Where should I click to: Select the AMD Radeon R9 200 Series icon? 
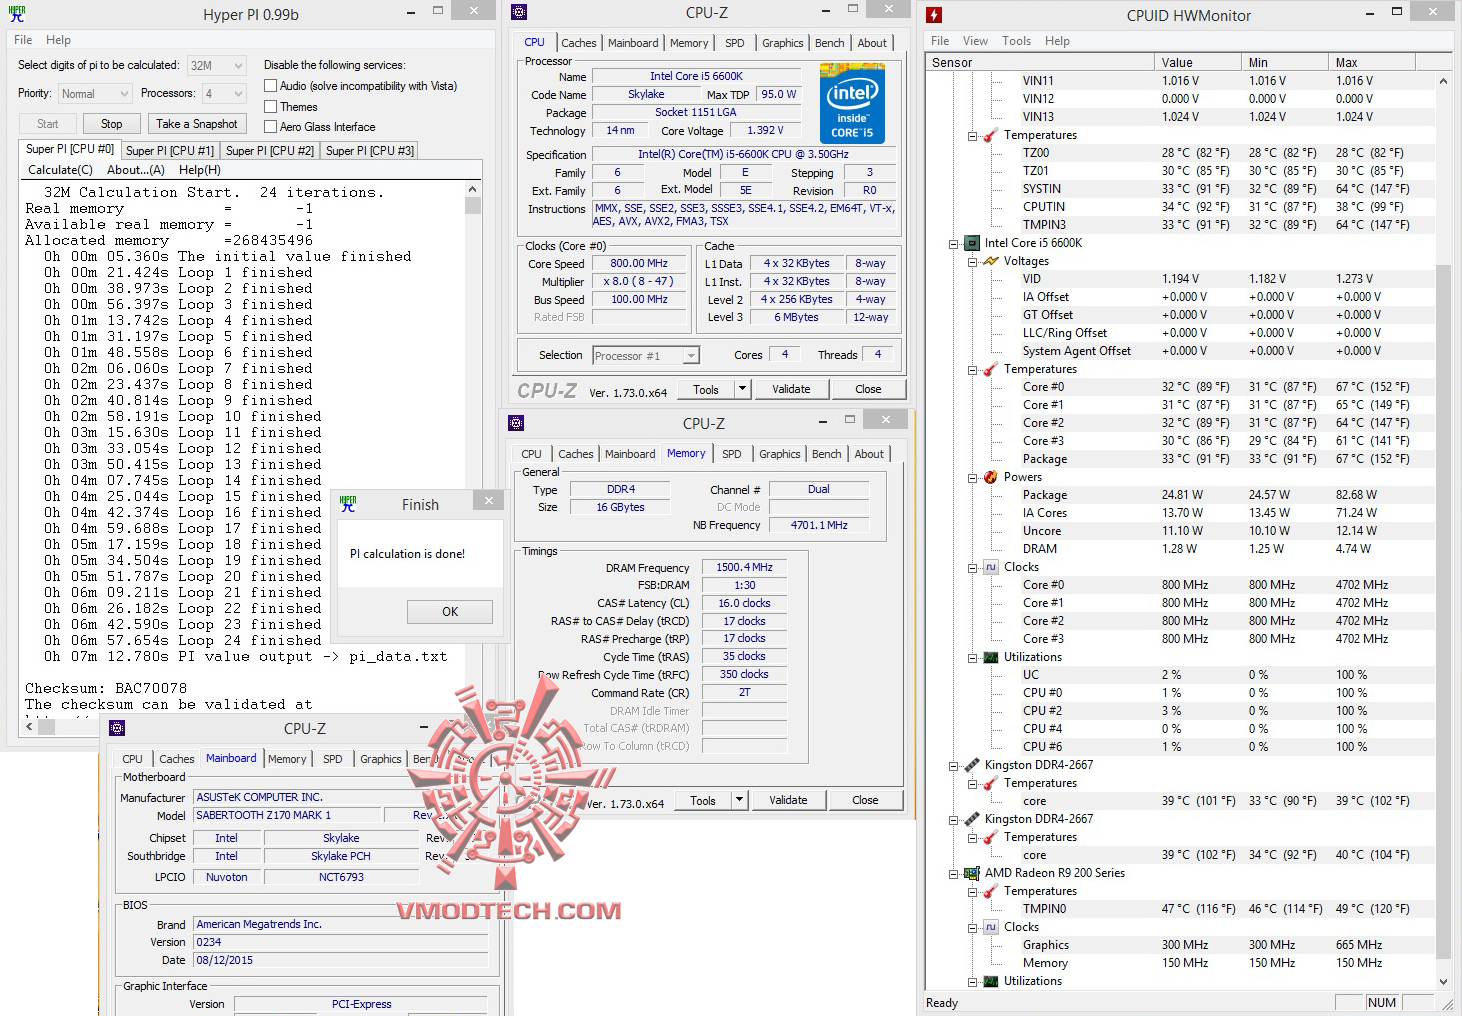coord(971,873)
